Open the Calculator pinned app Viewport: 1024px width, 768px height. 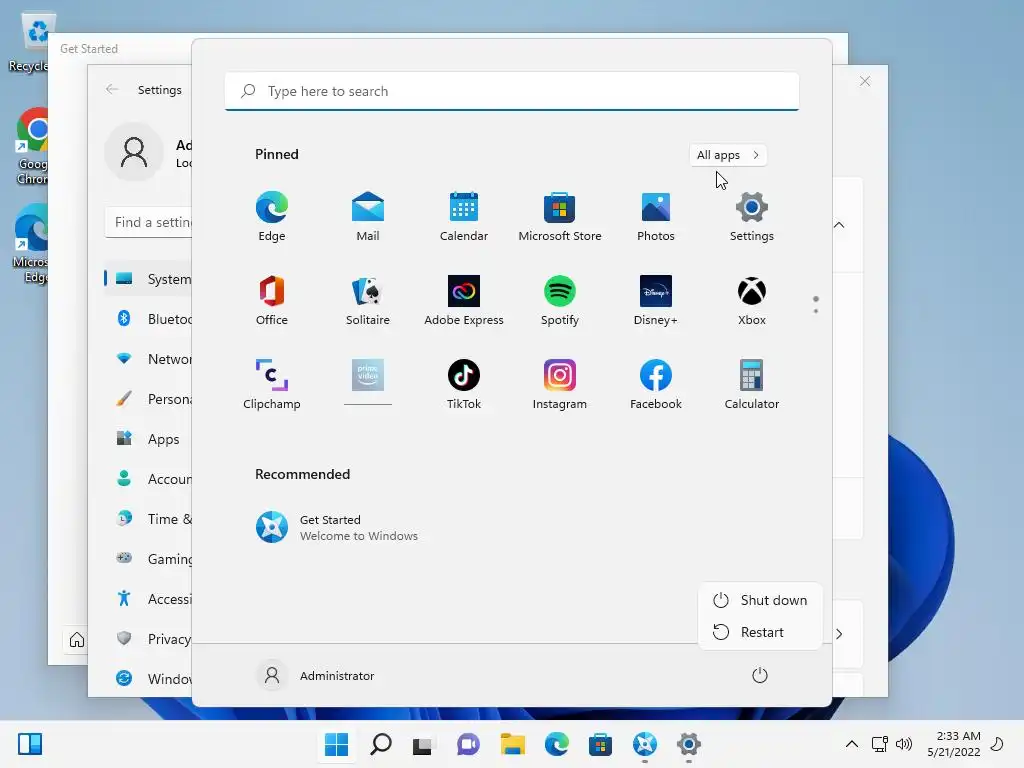[752, 384]
